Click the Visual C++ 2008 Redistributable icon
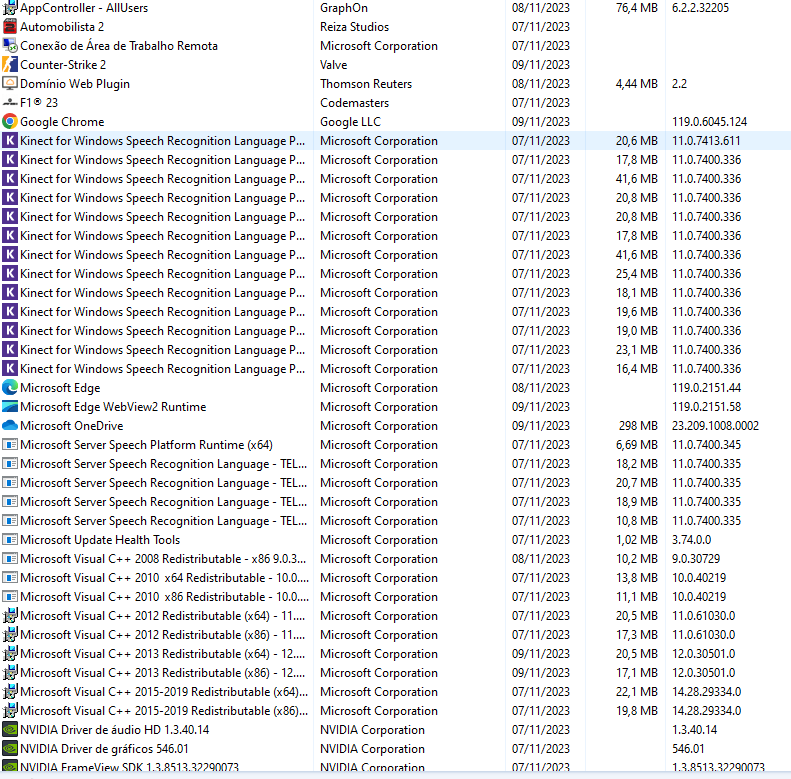The image size is (791, 779). (10, 559)
